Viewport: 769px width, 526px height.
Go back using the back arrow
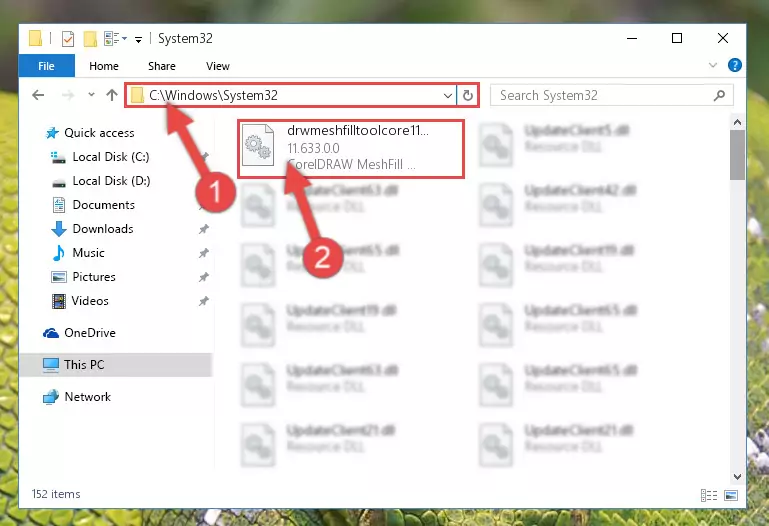click(38, 95)
